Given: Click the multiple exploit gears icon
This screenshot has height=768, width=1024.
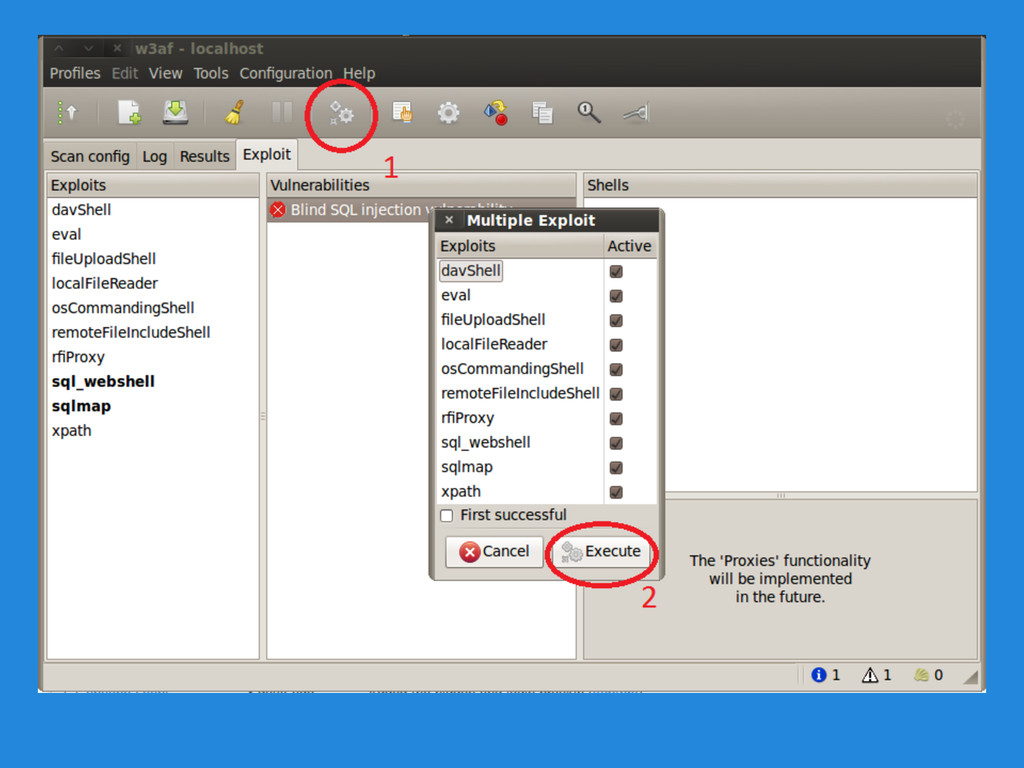Looking at the screenshot, I should pyautogui.click(x=342, y=114).
